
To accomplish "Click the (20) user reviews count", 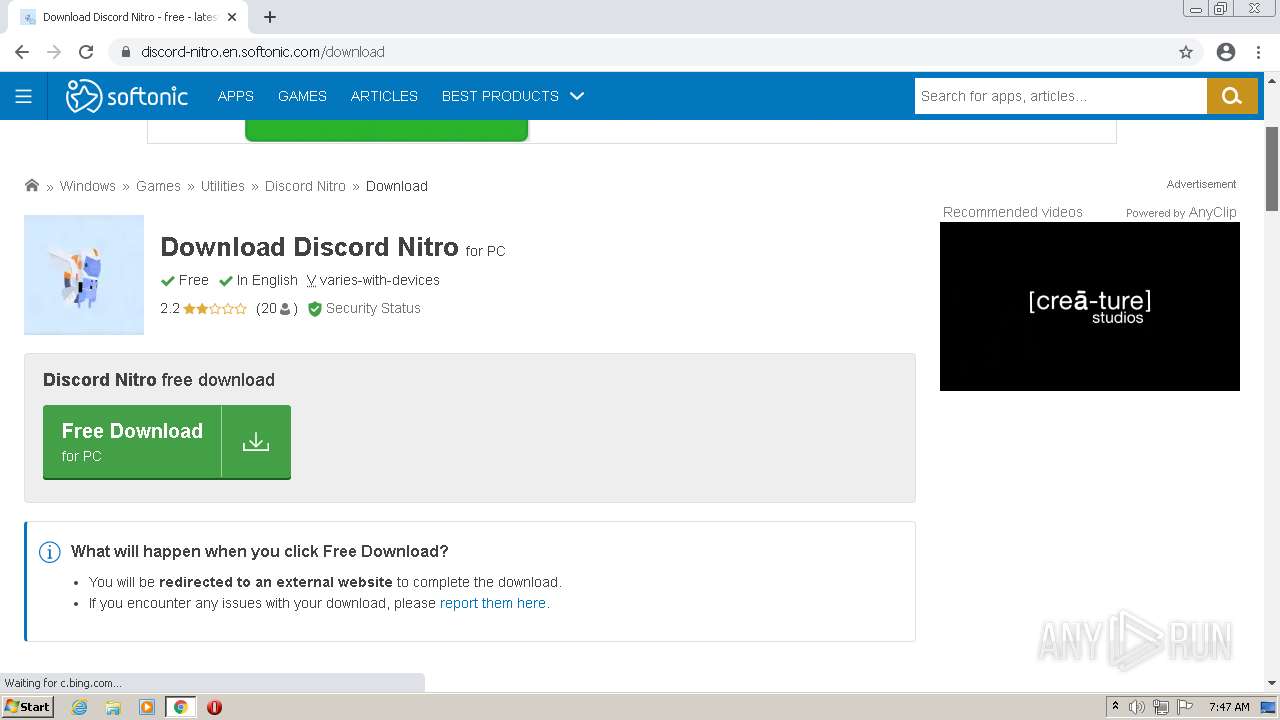I will 277,308.
